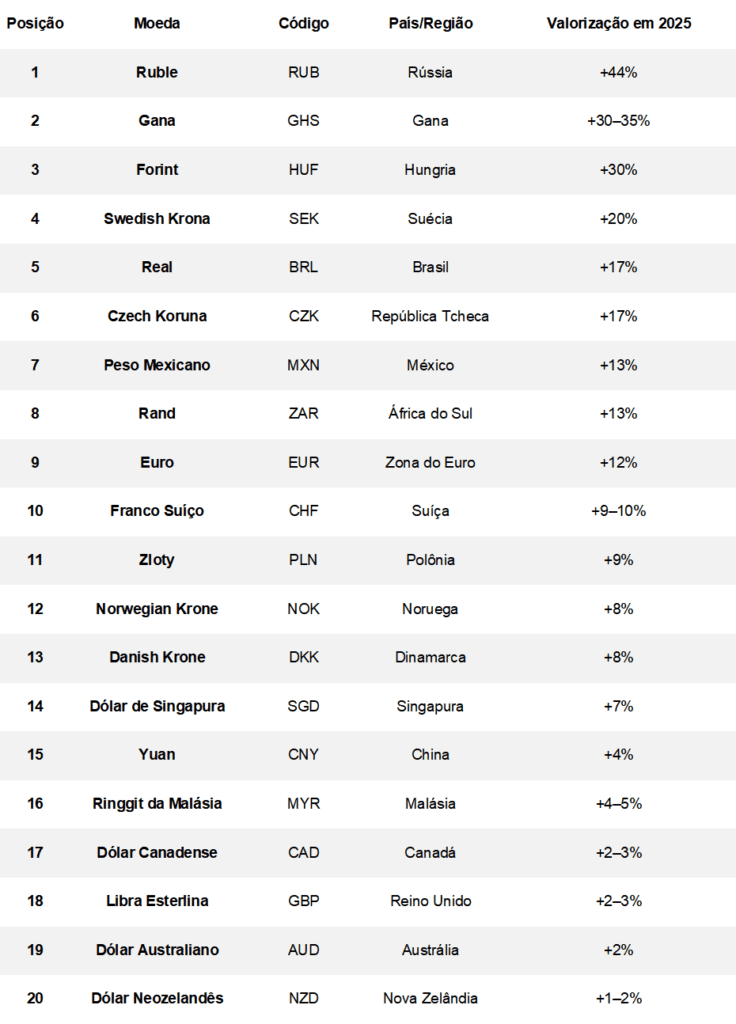Click the Zona do Euro cell
Viewport: 736px width, 1024px height.
[430, 462]
